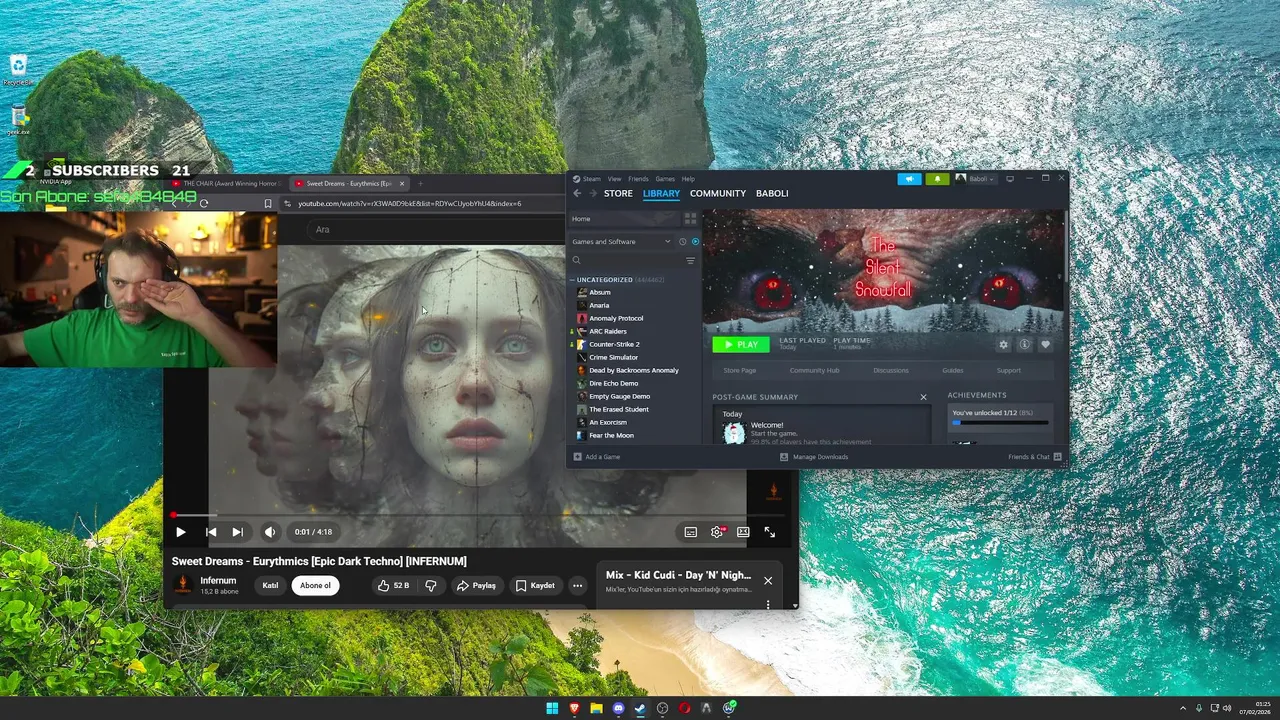
Task: Switch Steam library to grid collections view
Action: pos(690,218)
